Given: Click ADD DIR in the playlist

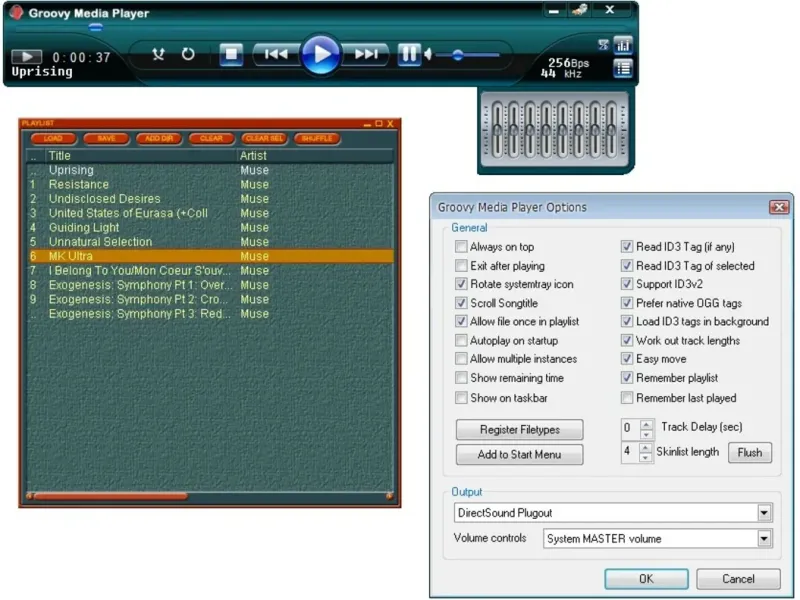Looking at the screenshot, I should click(159, 139).
